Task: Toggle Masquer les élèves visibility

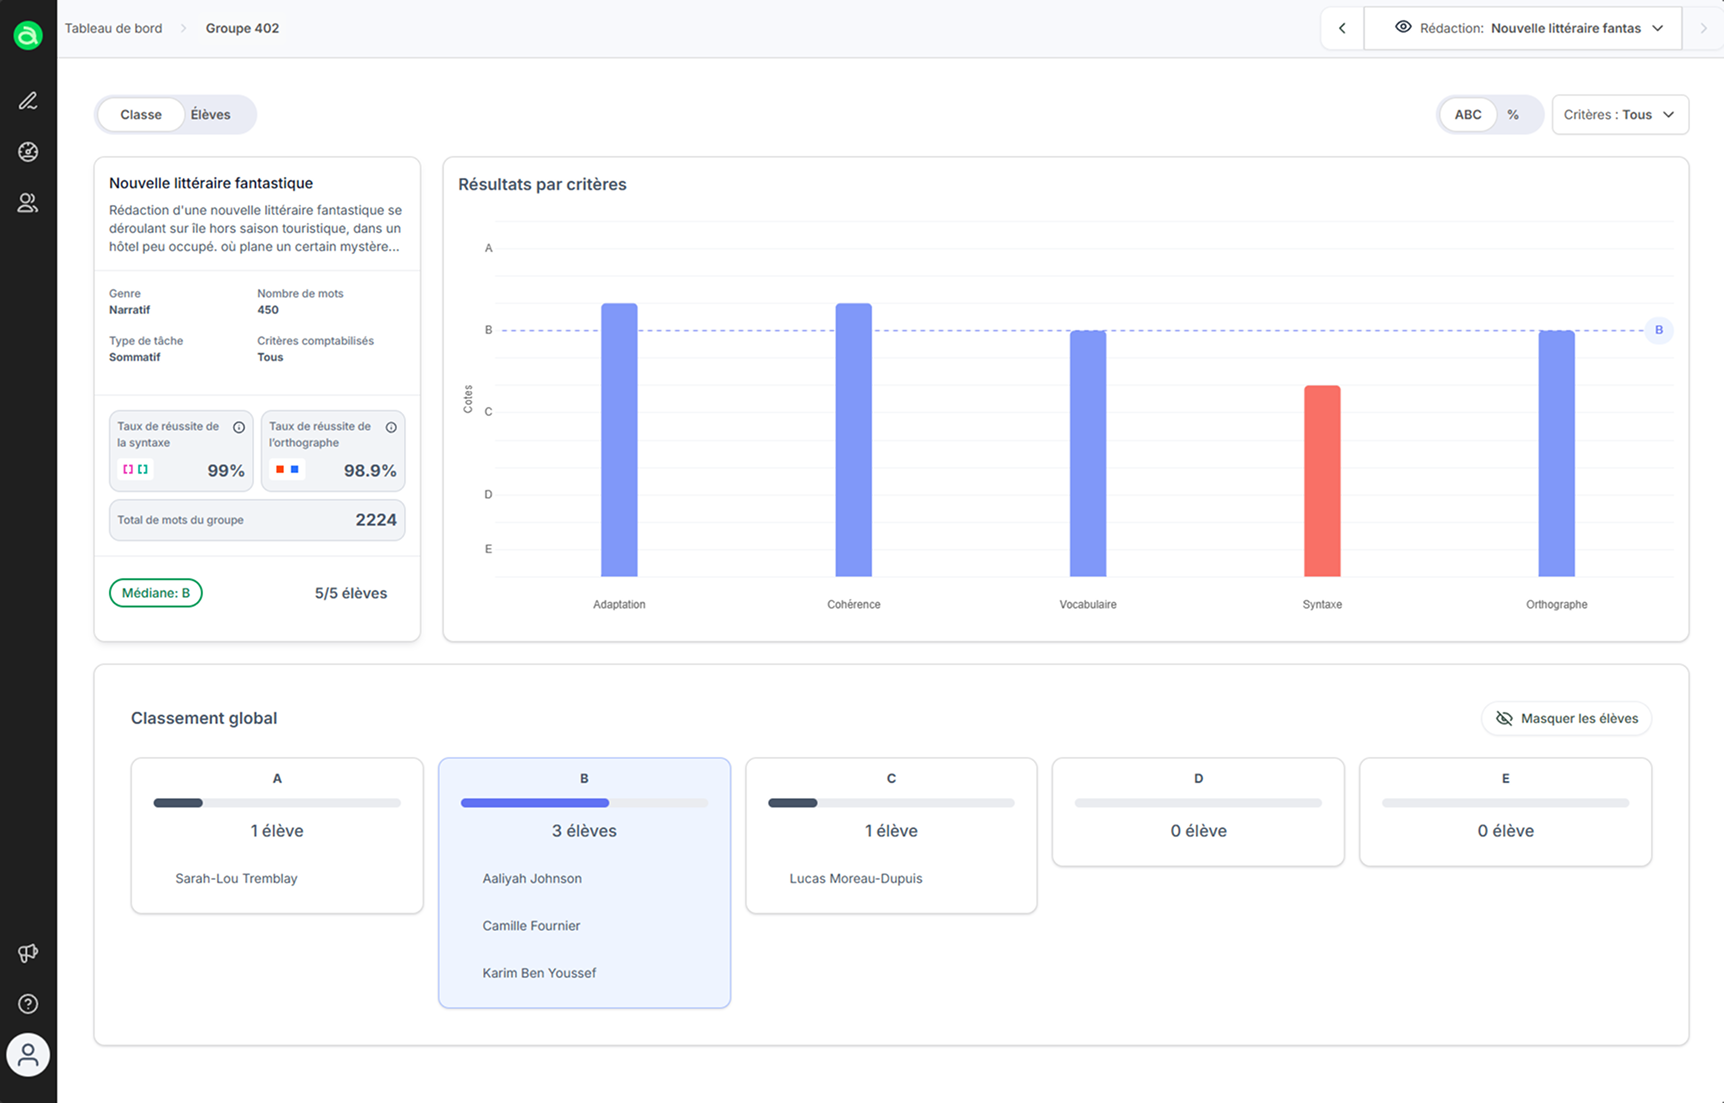Action: coord(1566,718)
